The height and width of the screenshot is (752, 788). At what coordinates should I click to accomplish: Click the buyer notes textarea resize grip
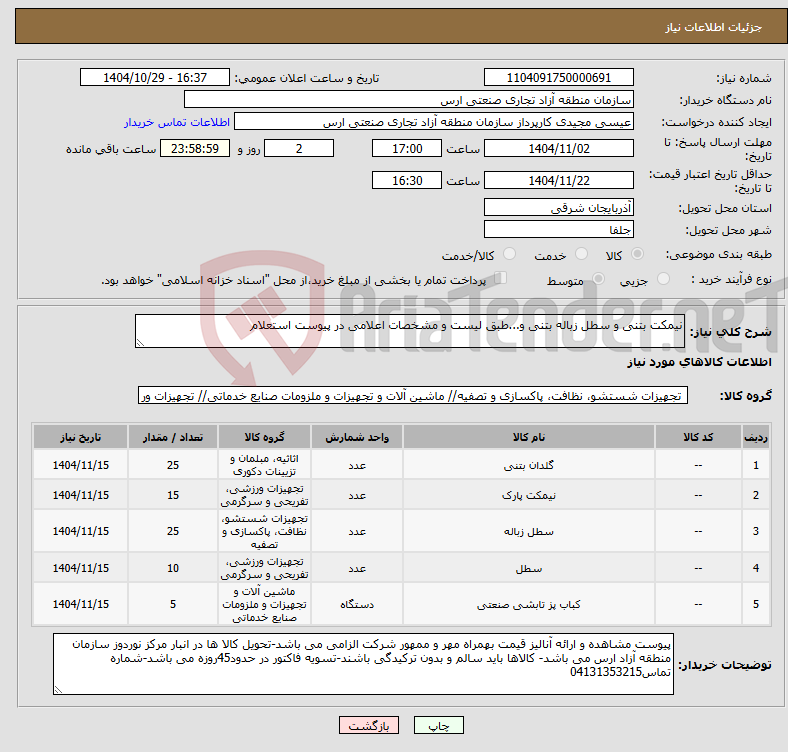[58, 690]
